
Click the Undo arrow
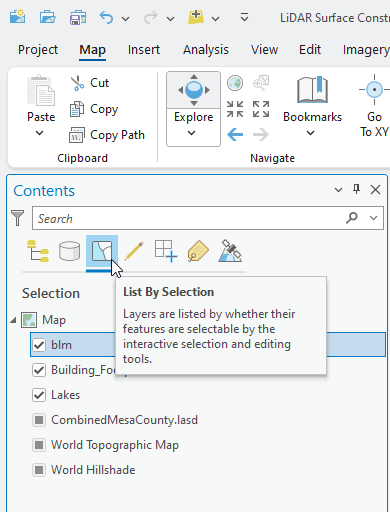coord(106,17)
